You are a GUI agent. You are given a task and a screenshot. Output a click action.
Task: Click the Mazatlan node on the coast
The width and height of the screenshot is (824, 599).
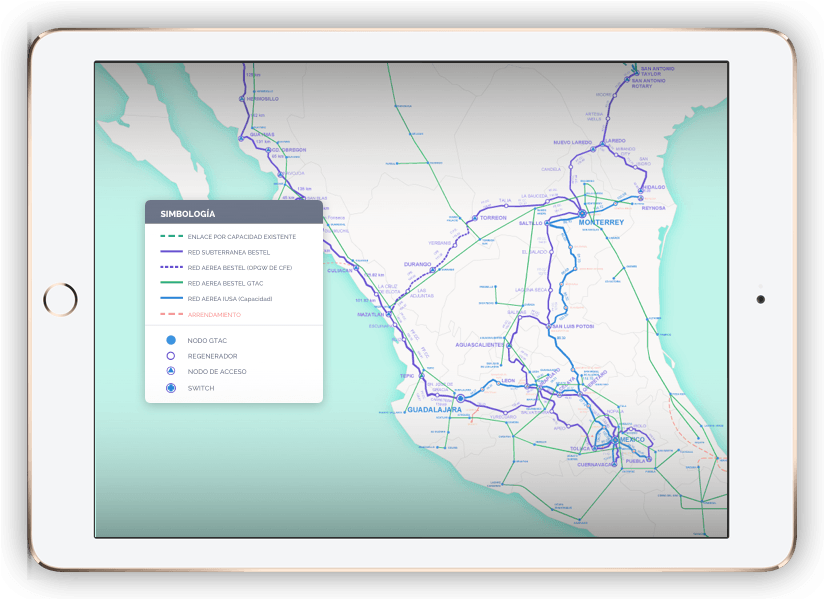coord(389,313)
